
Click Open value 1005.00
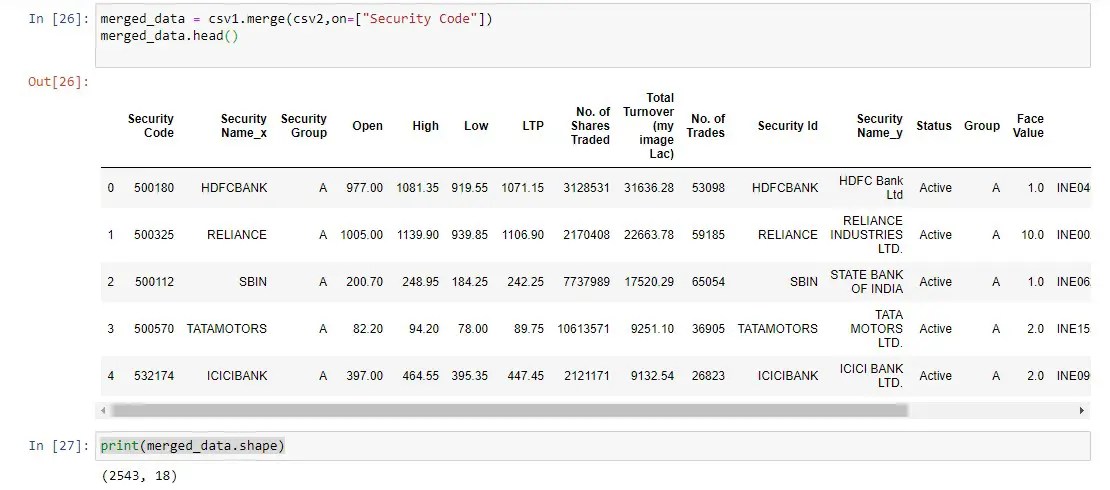pos(362,234)
